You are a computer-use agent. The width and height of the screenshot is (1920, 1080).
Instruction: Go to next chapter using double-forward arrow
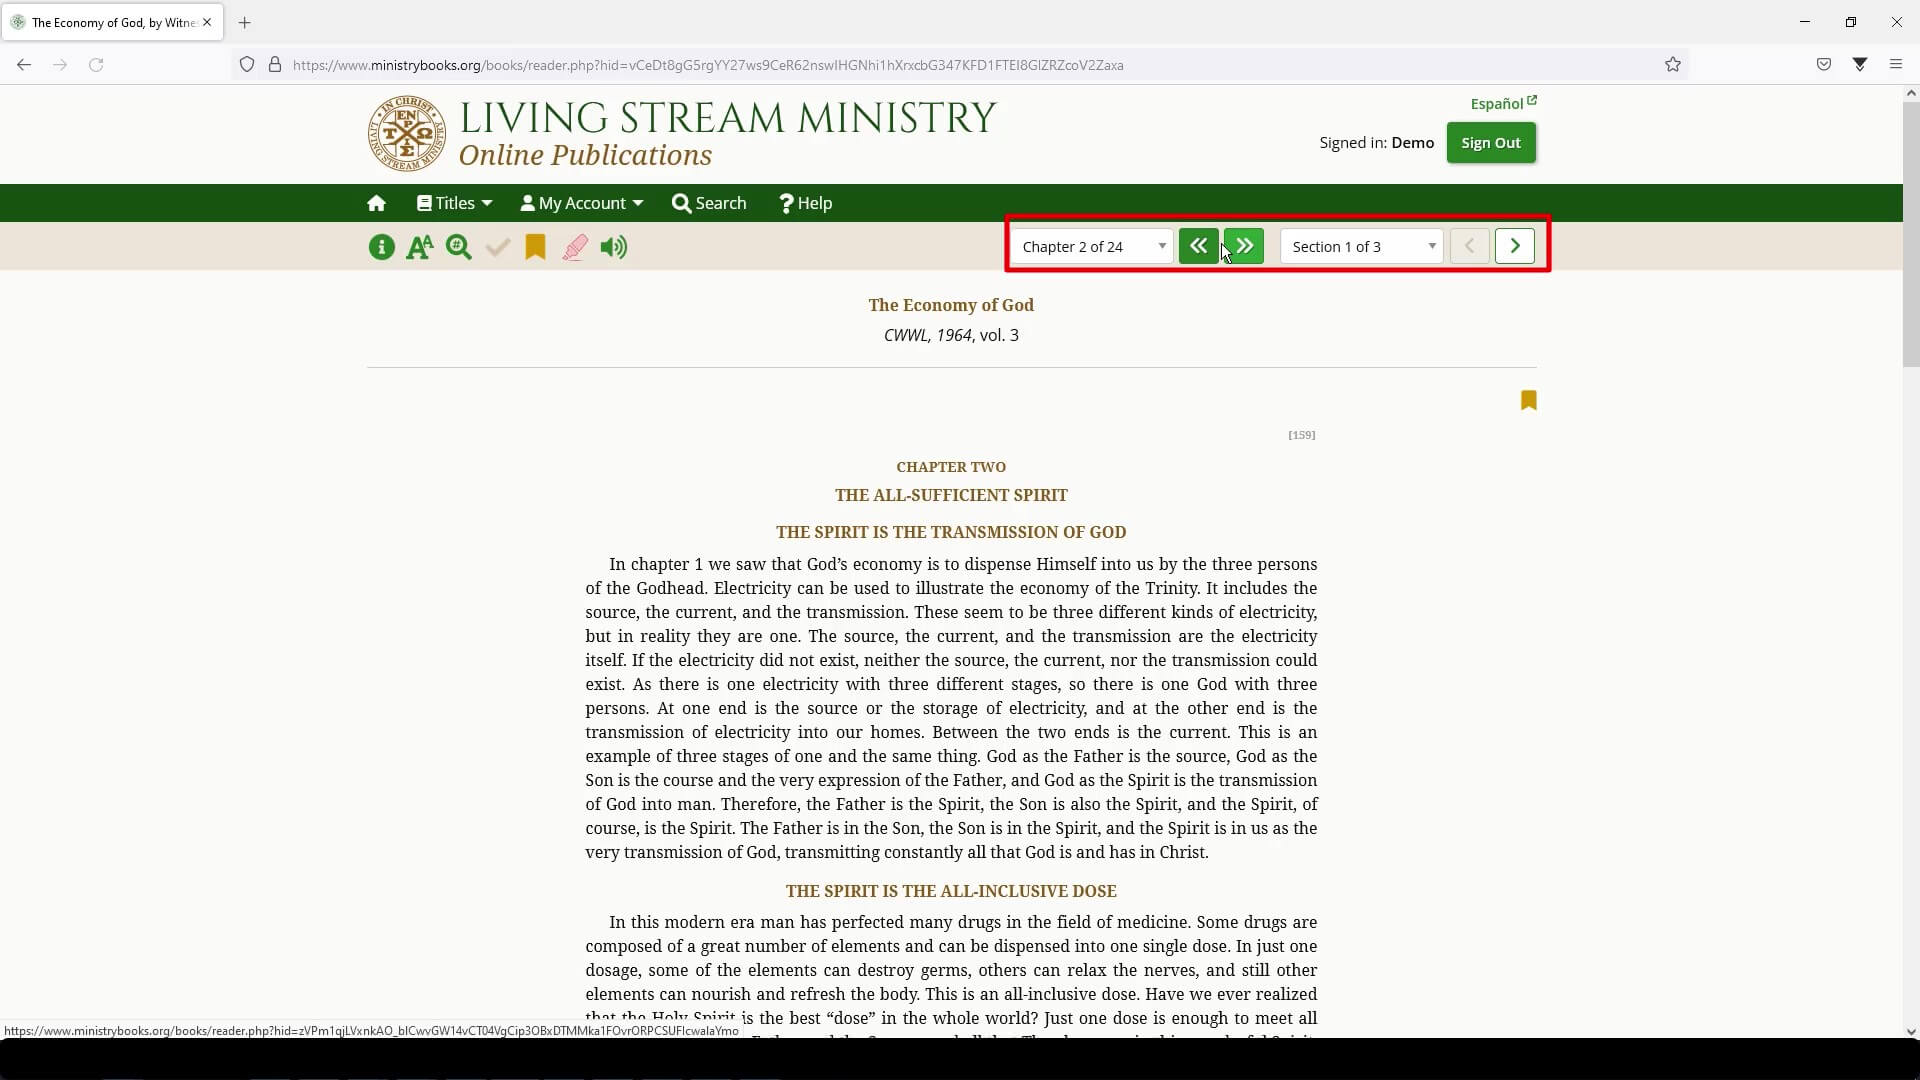click(1246, 247)
